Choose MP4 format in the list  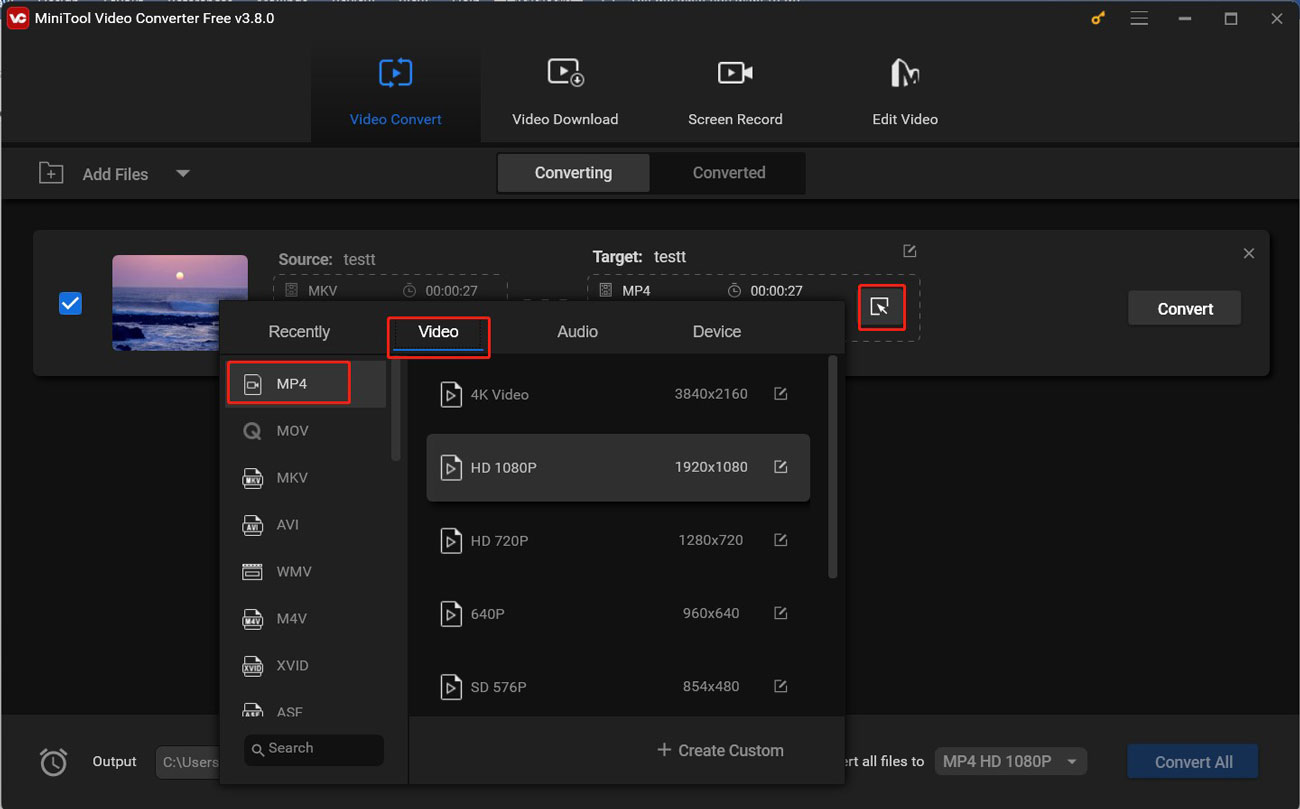305,384
